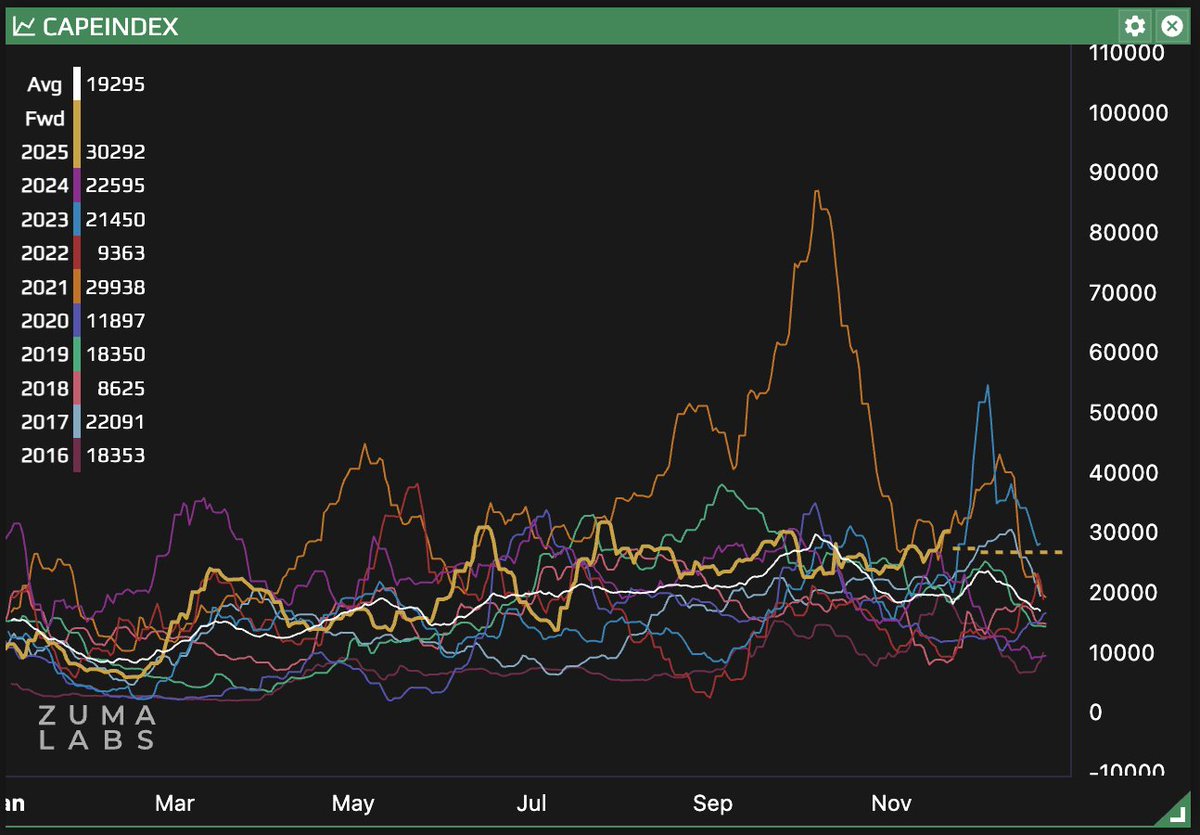Viewport: 1200px width, 835px height.
Task: Click the 20000 y-axis label
Action: 1123,593
